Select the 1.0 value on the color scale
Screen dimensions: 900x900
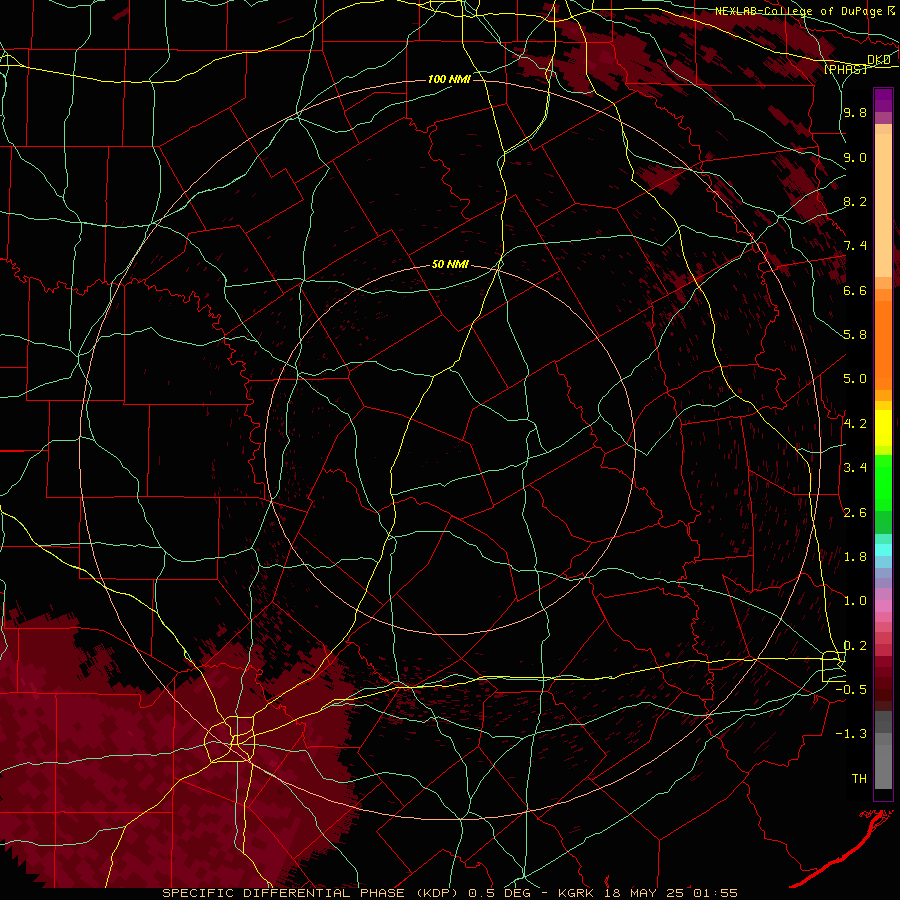coord(855,601)
